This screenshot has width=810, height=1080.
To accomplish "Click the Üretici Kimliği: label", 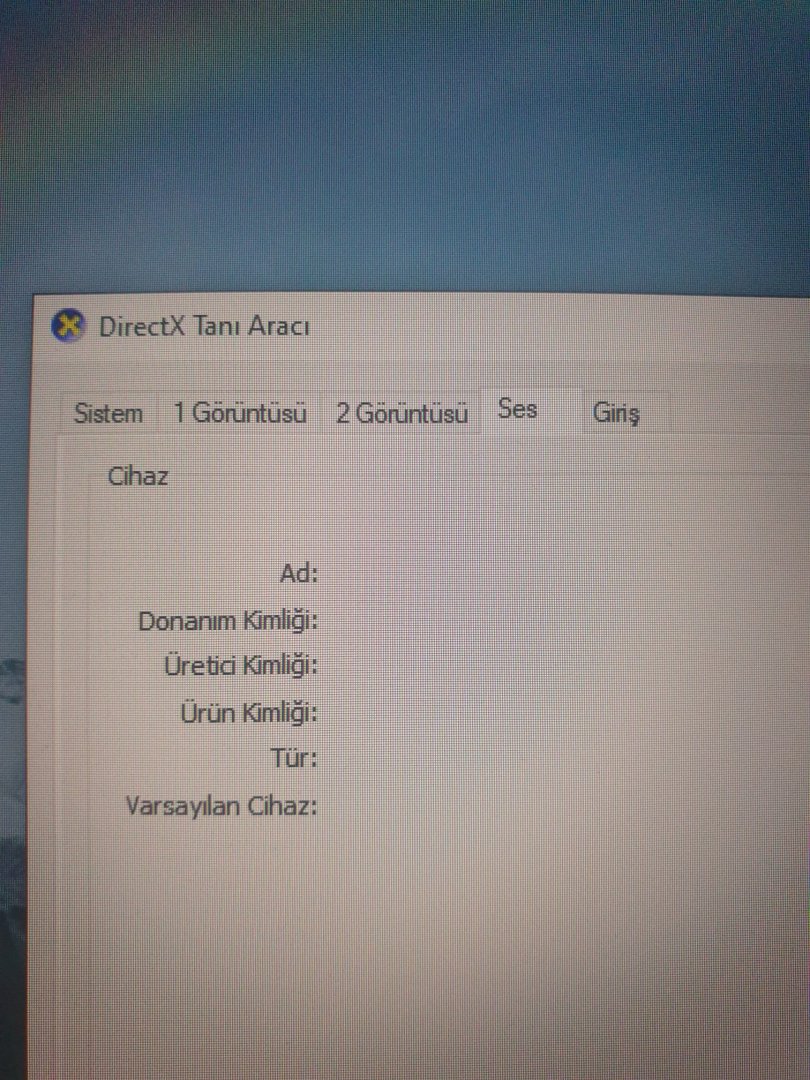I will 241,666.
